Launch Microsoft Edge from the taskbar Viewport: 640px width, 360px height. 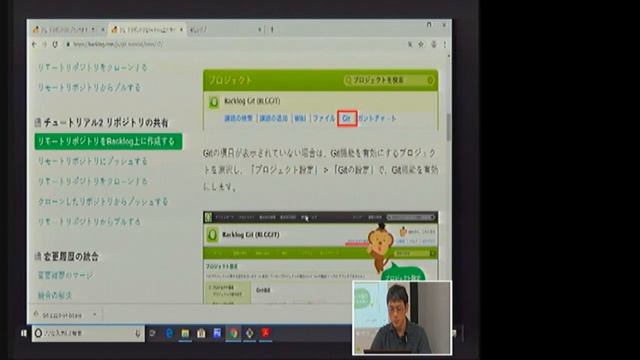[169, 333]
